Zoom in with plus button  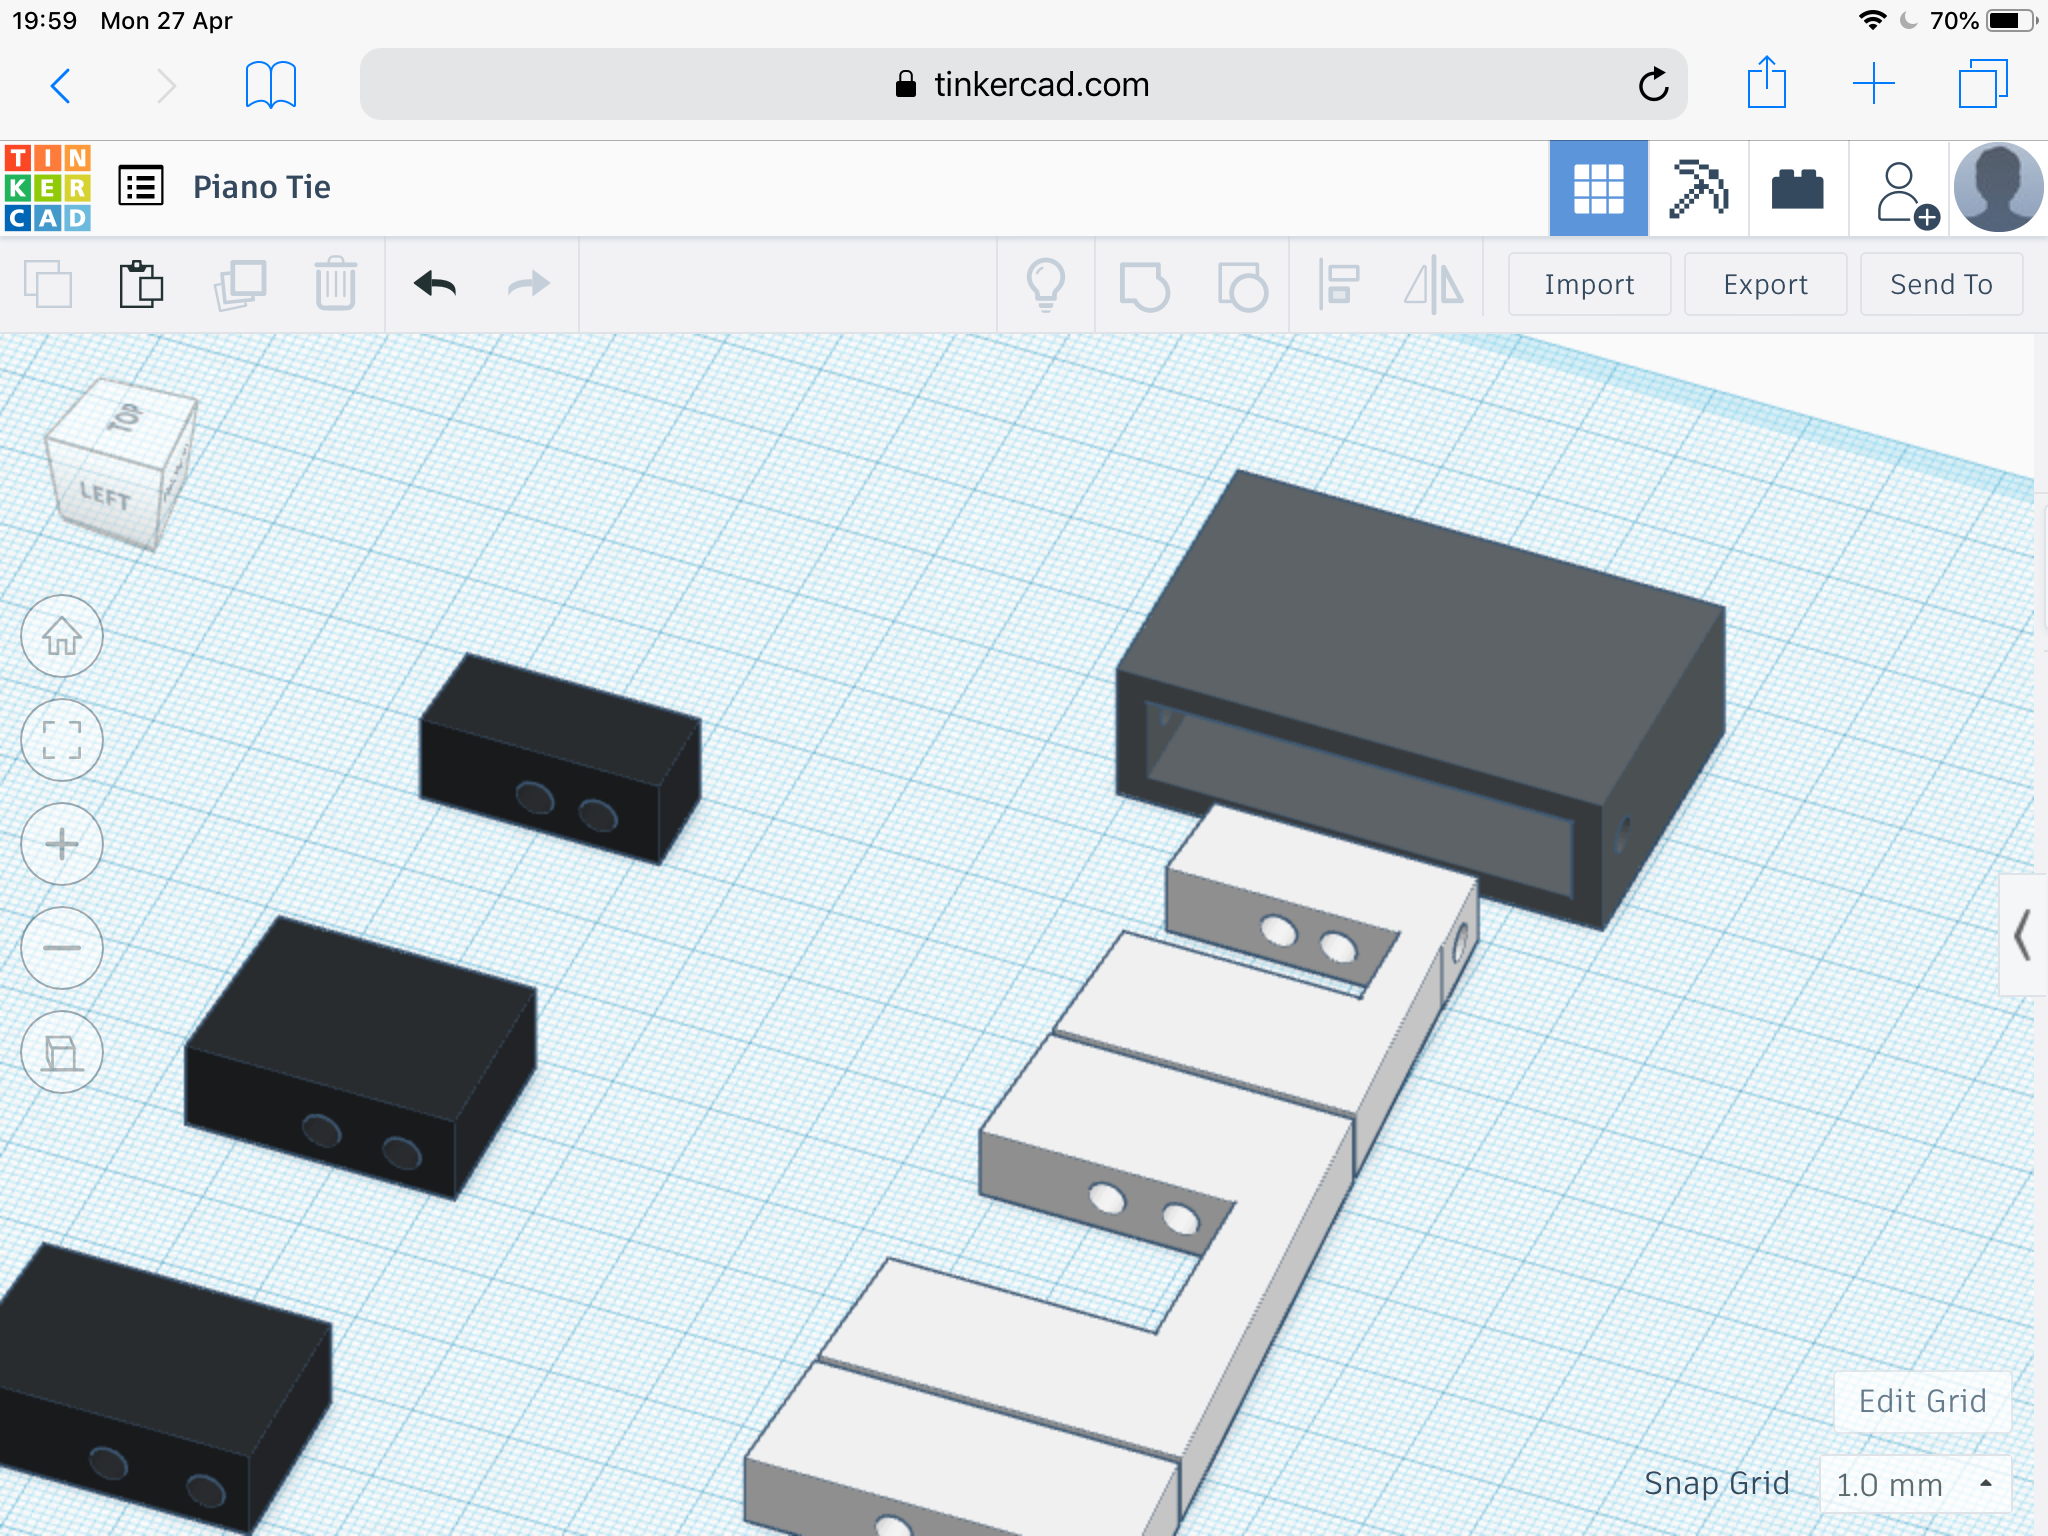(62, 844)
